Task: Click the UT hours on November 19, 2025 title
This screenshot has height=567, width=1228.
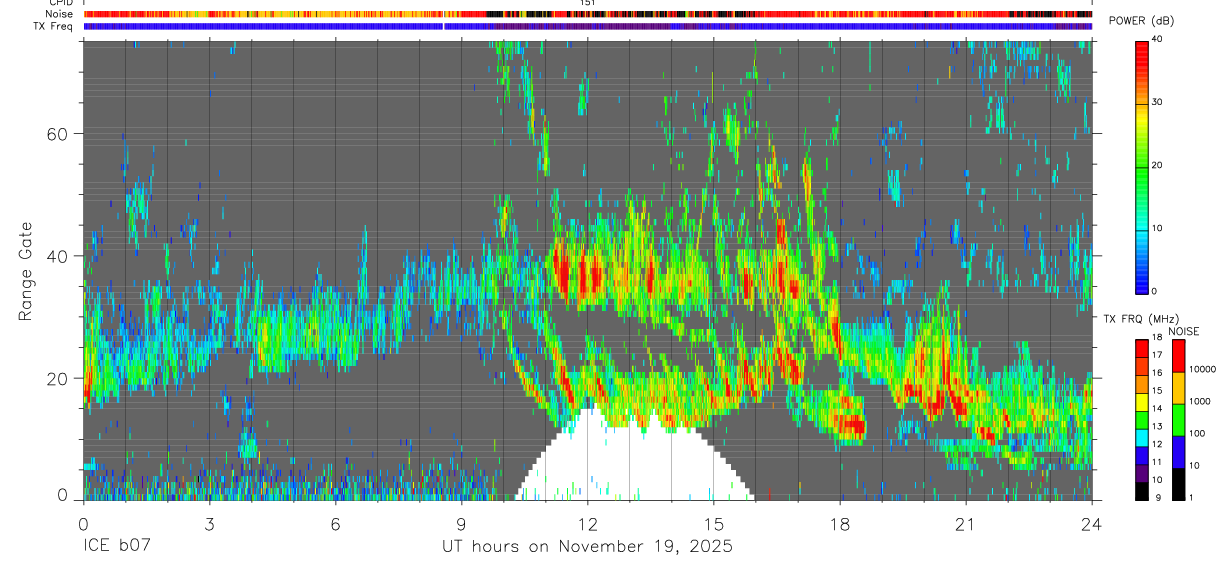Action: [587, 547]
